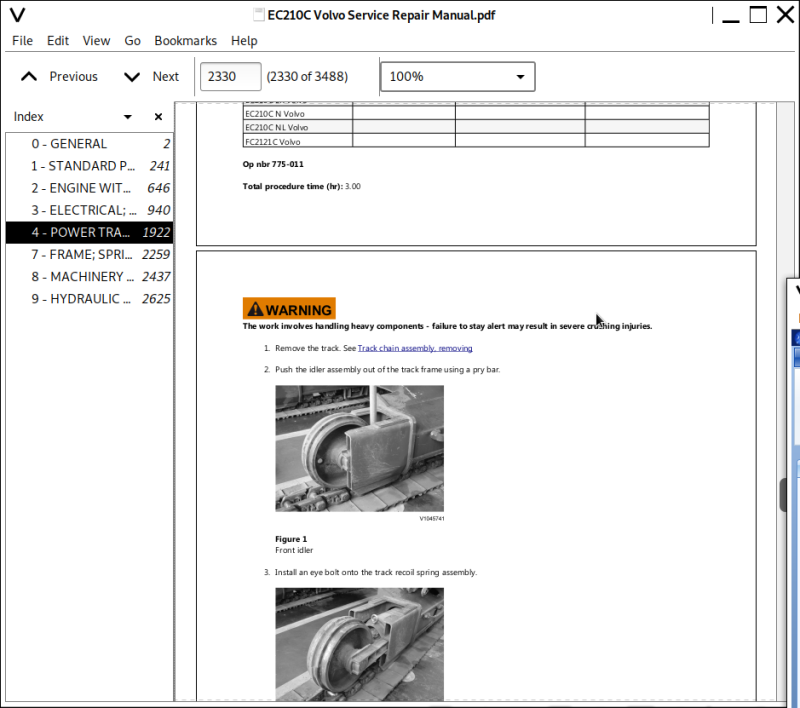Close the Index sidebar with its X icon
Screen dimensions: 800x708
(158, 117)
